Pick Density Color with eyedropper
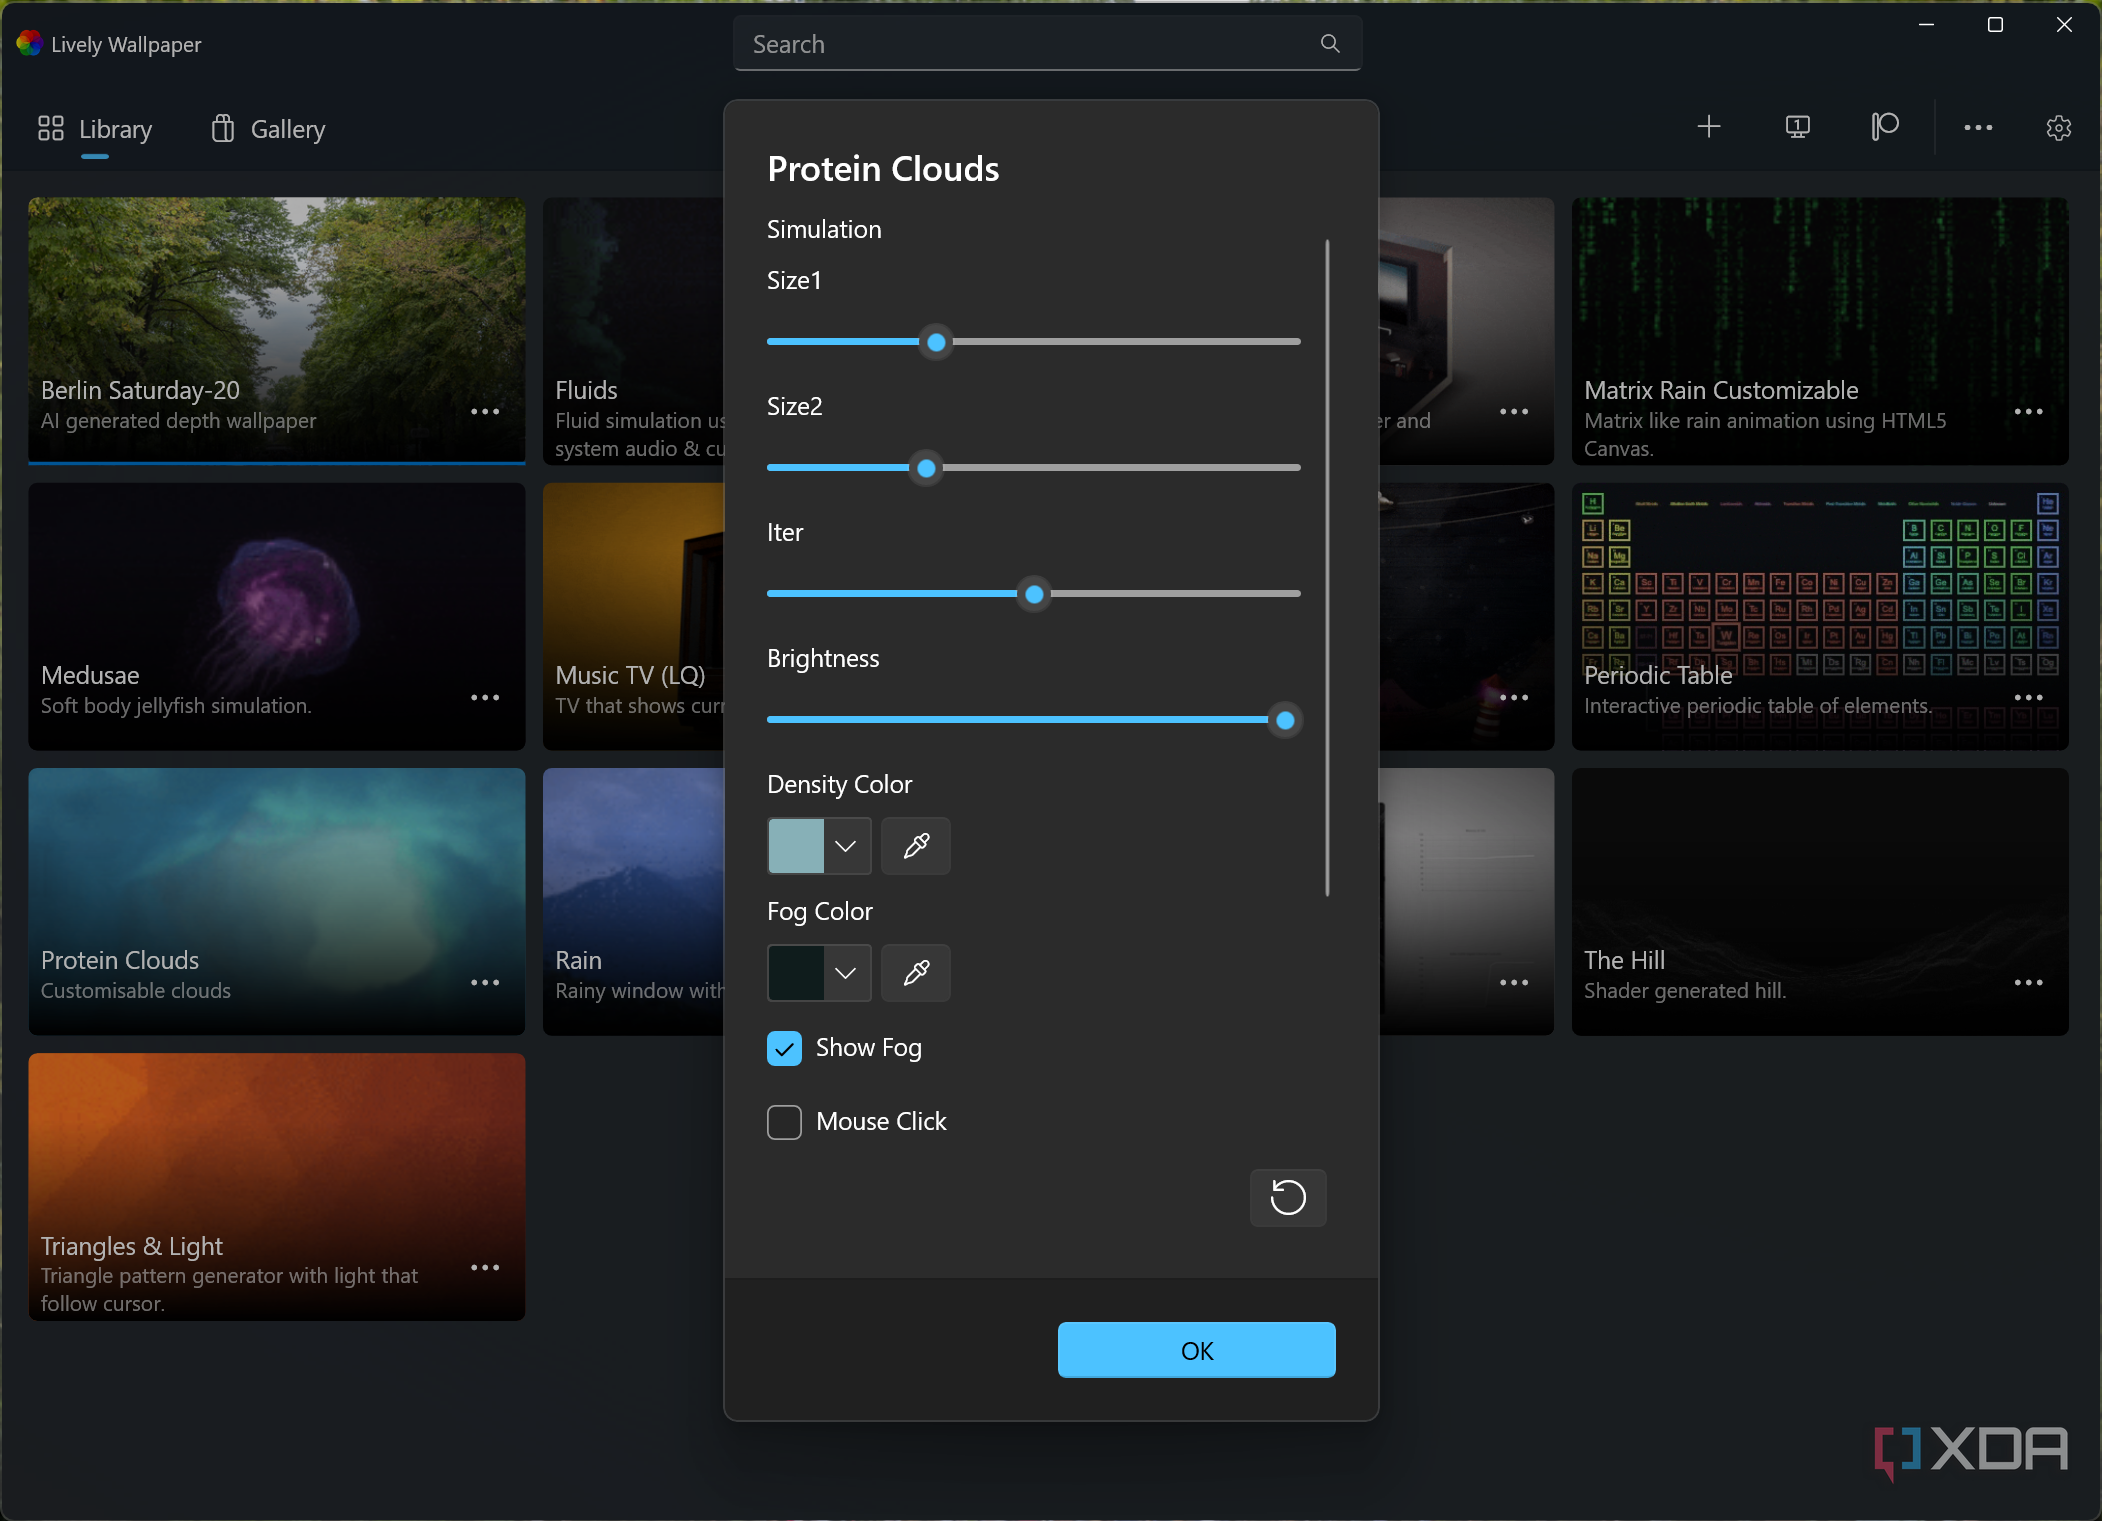 tap(916, 846)
